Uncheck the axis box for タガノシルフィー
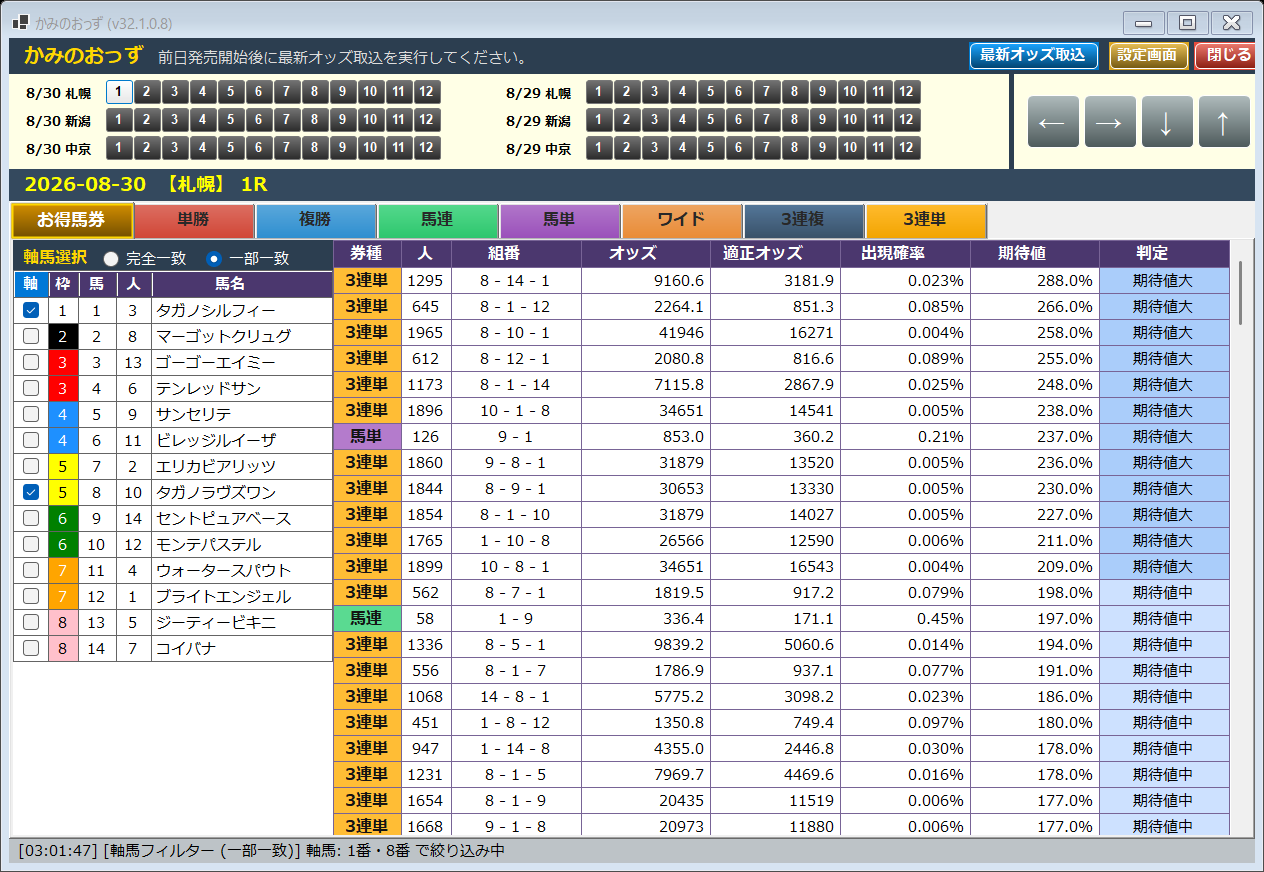The height and width of the screenshot is (872, 1264). pos(31,310)
